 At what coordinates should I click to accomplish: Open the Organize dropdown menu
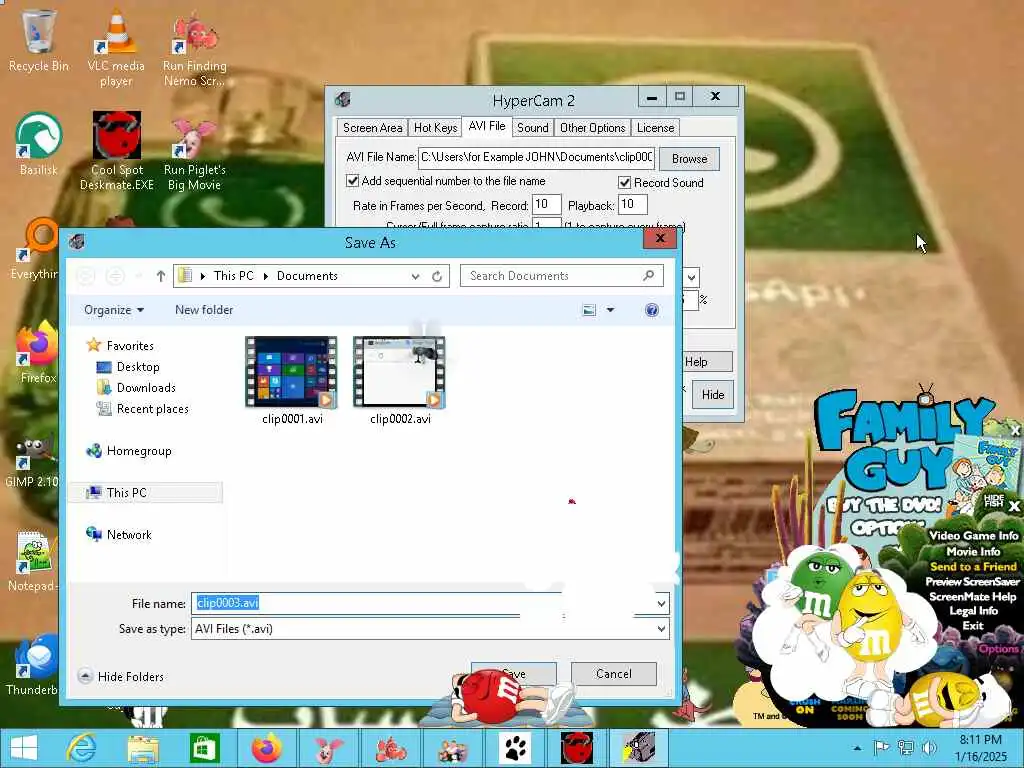pyautogui.click(x=114, y=310)
